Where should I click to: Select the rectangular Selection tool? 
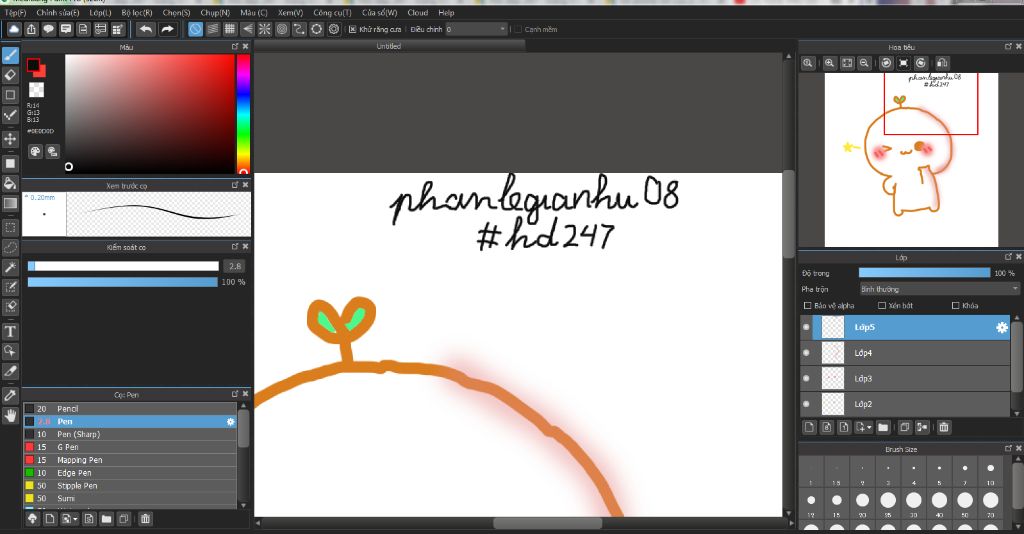pos(10,227)
